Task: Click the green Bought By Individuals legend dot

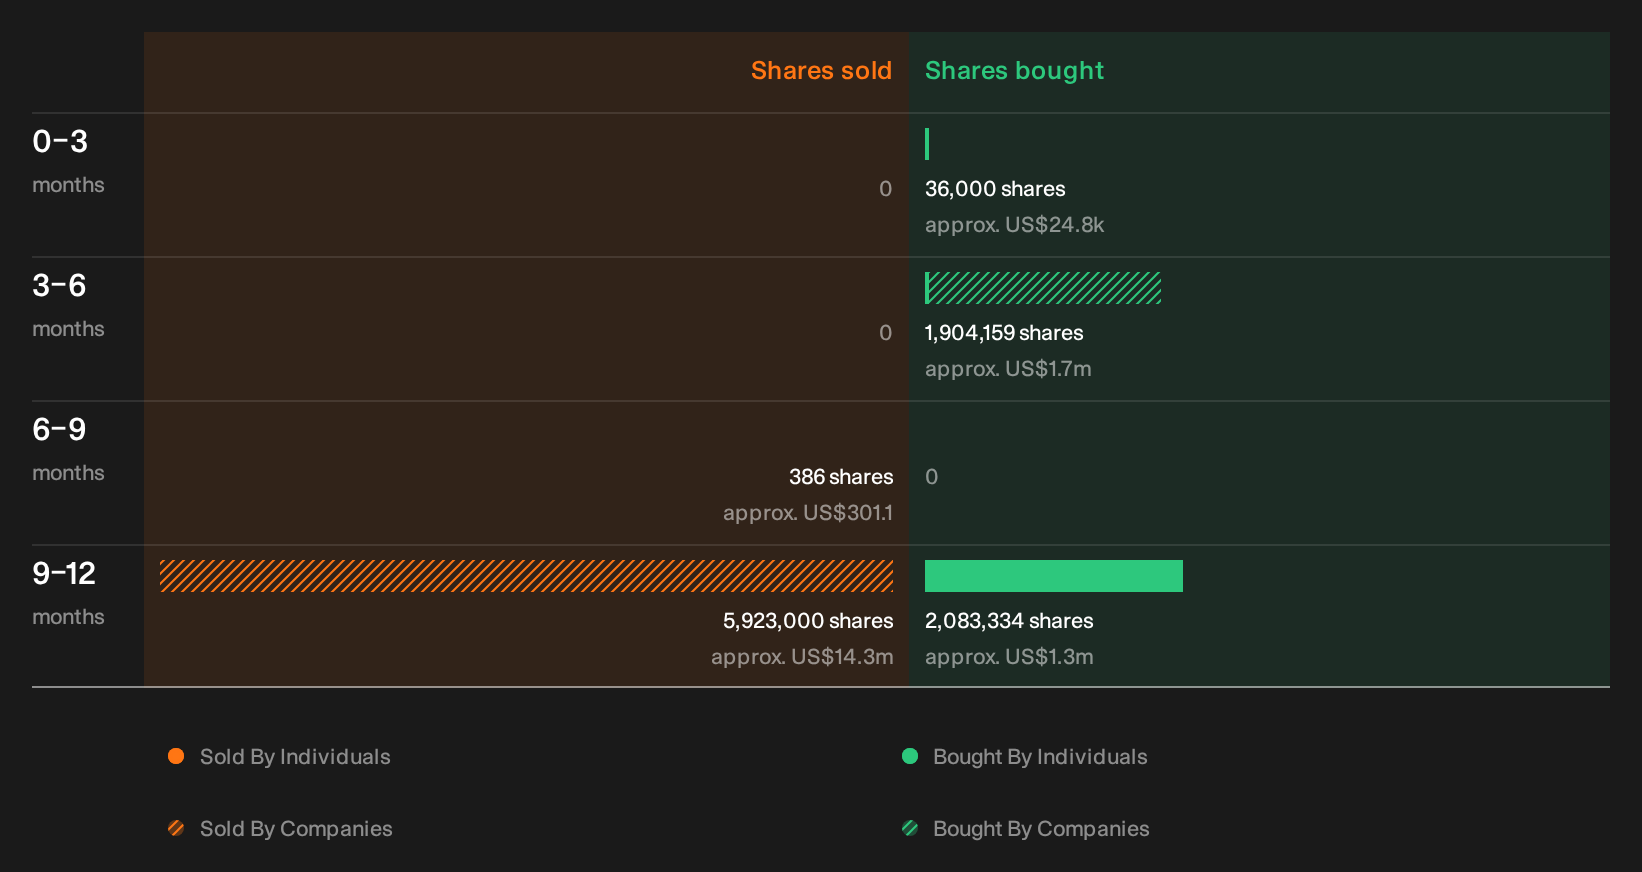Action: tap(910, 756)
